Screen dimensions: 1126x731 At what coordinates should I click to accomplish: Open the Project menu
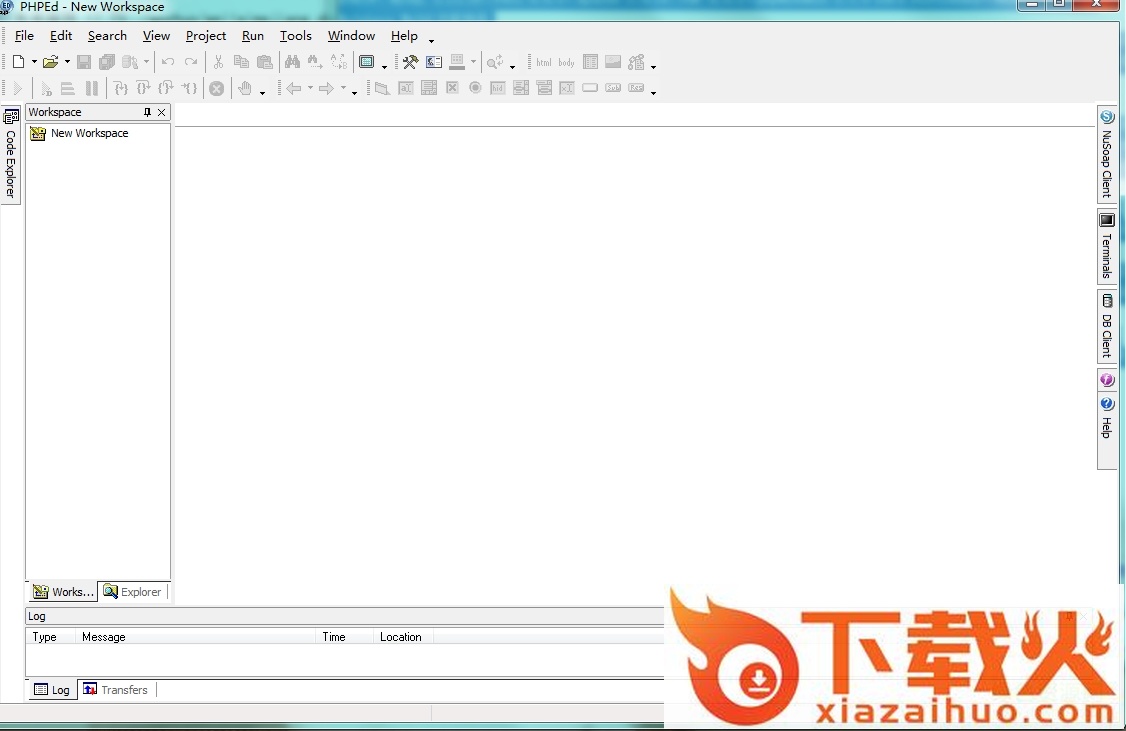tap(206, 36)
